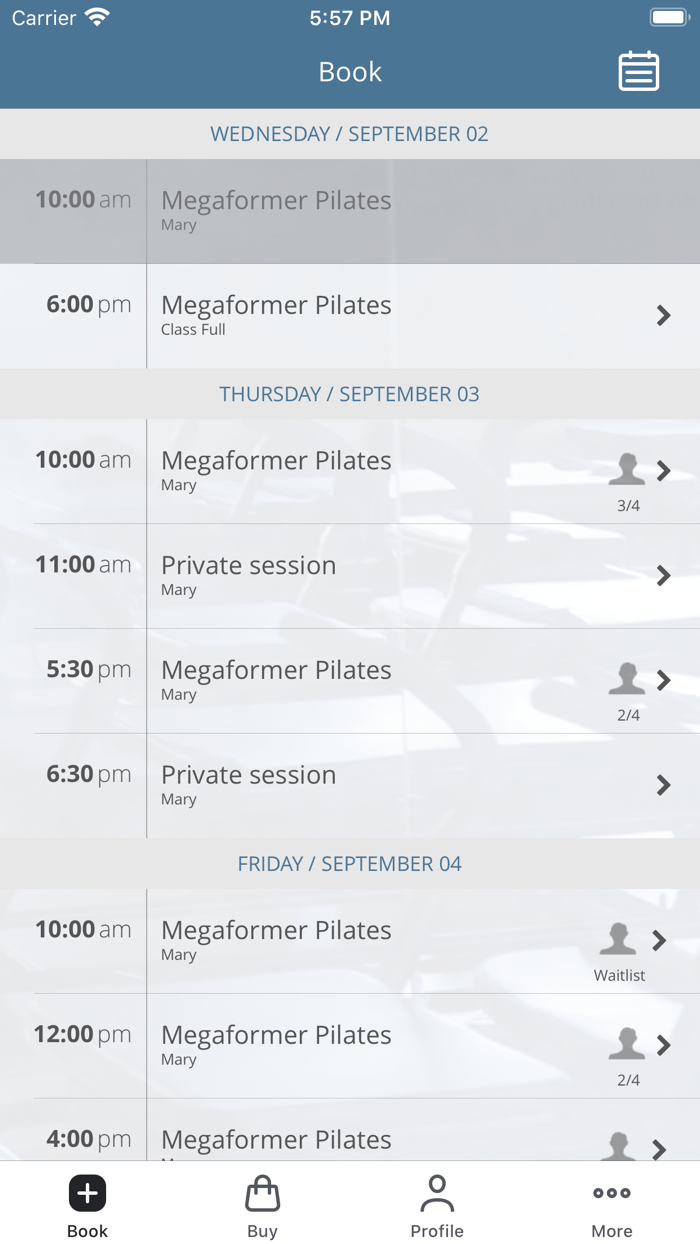The image size is (700, 1244).
Task: Tap Thursday September 03 date header
Action: coord(350,394)
